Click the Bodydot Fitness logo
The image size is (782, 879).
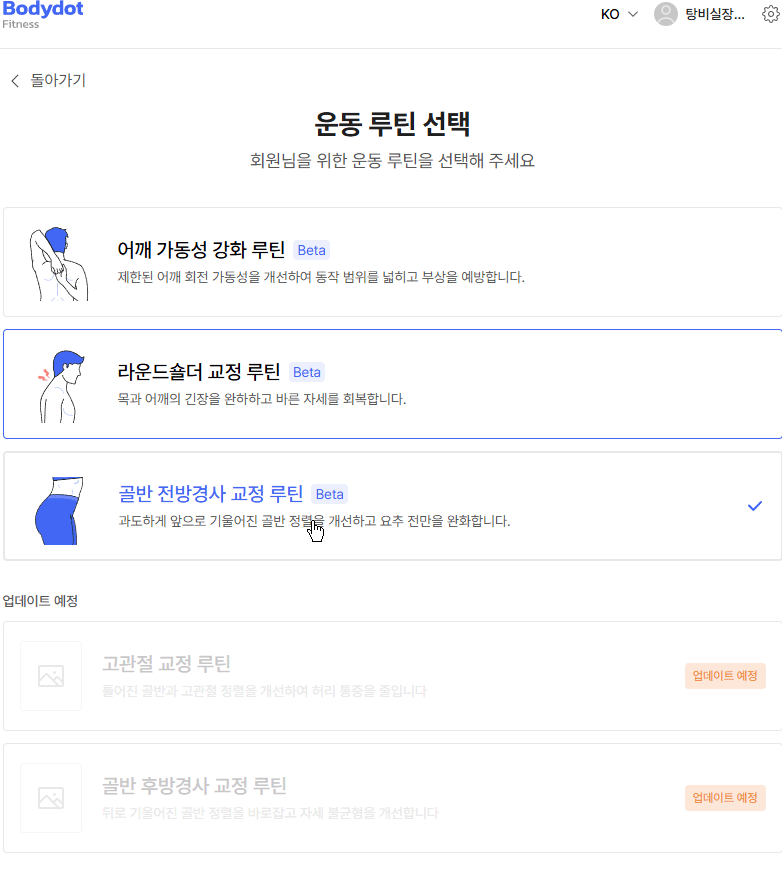(x=43, y=15)
